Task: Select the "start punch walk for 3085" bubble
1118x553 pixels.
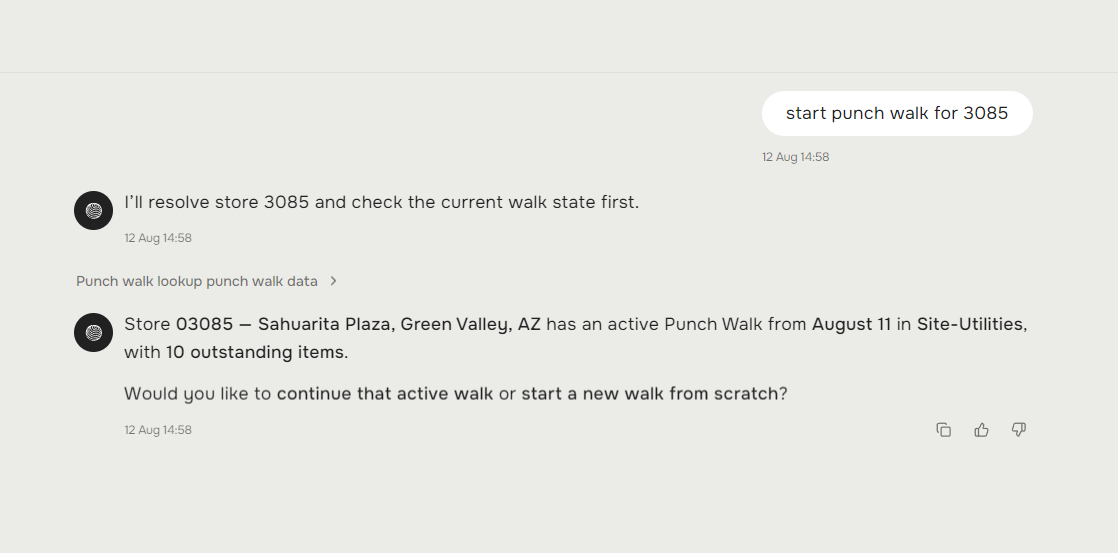Action: click(897, 113)
